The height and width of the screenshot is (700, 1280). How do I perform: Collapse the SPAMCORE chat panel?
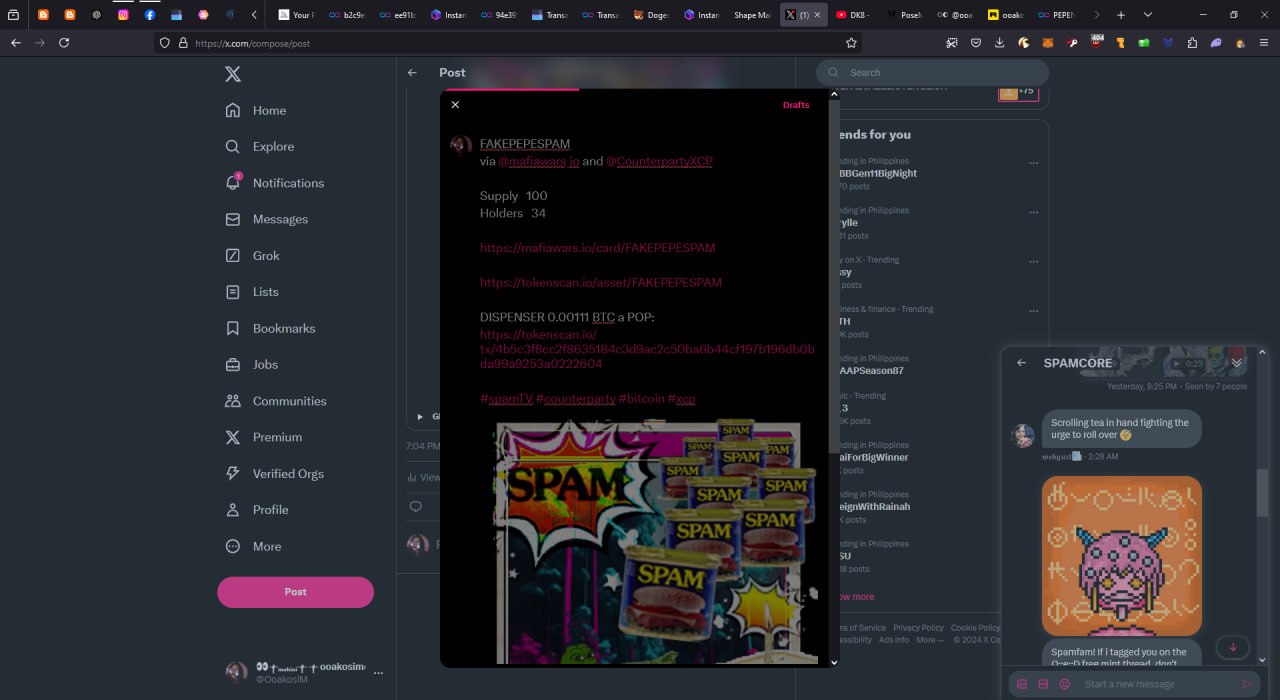1237,363
